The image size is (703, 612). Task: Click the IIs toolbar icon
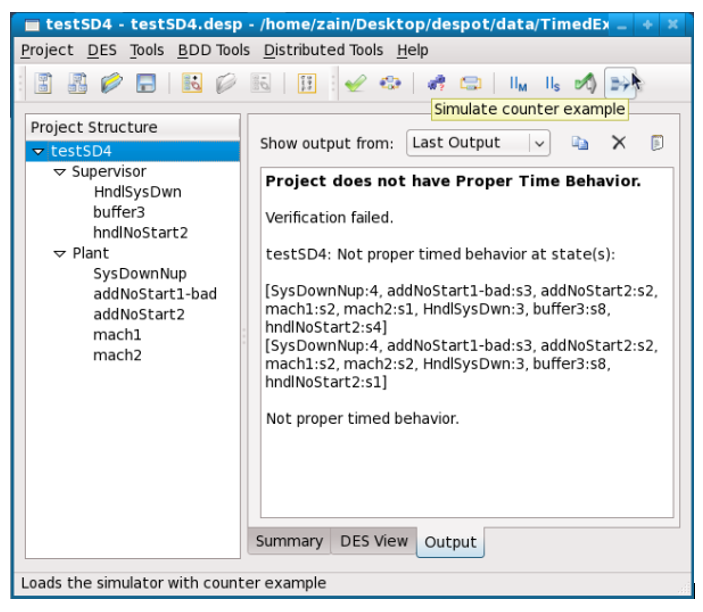(x=552, y=84)
